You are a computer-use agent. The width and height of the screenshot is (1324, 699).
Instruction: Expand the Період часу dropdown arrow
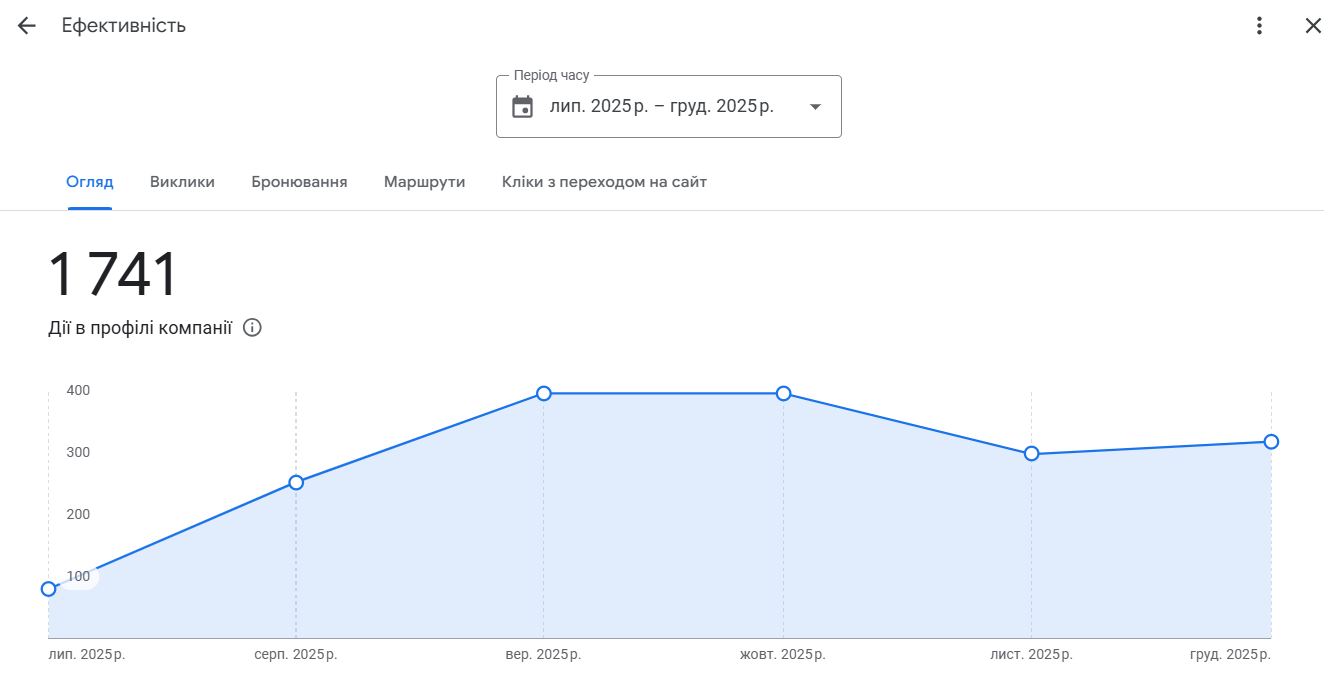click(x=815, y=107)
